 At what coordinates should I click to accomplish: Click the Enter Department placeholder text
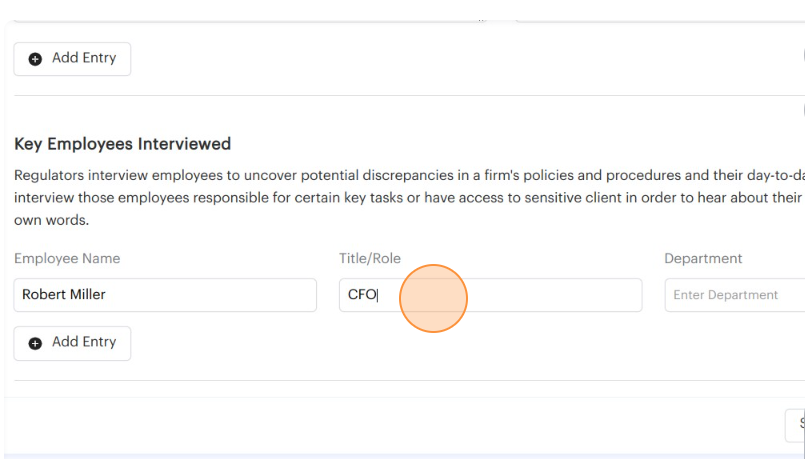[x=725, y=295]
